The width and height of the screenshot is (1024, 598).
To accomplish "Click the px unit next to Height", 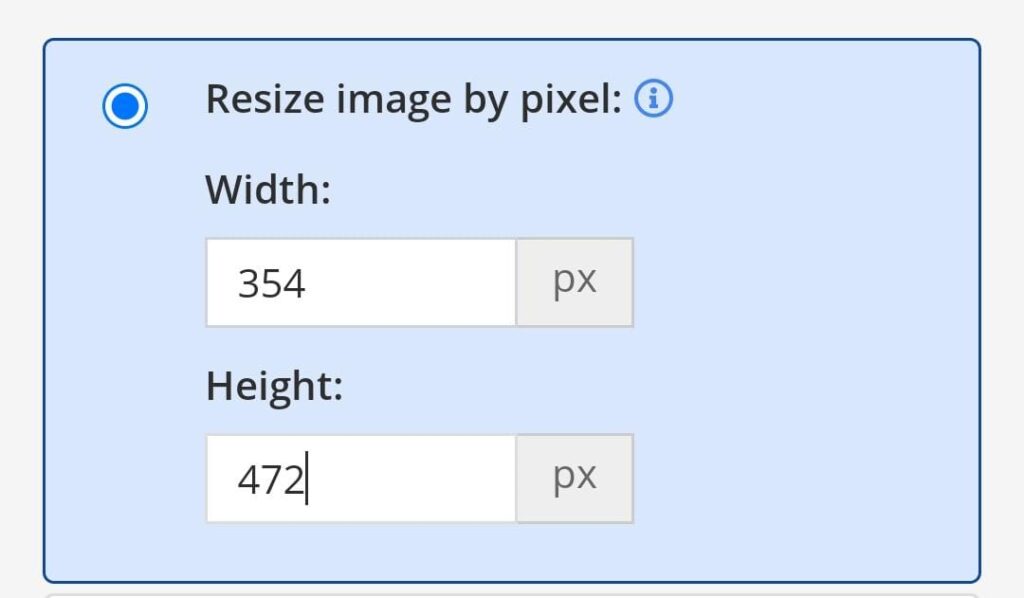I will [x=575, y=479].
